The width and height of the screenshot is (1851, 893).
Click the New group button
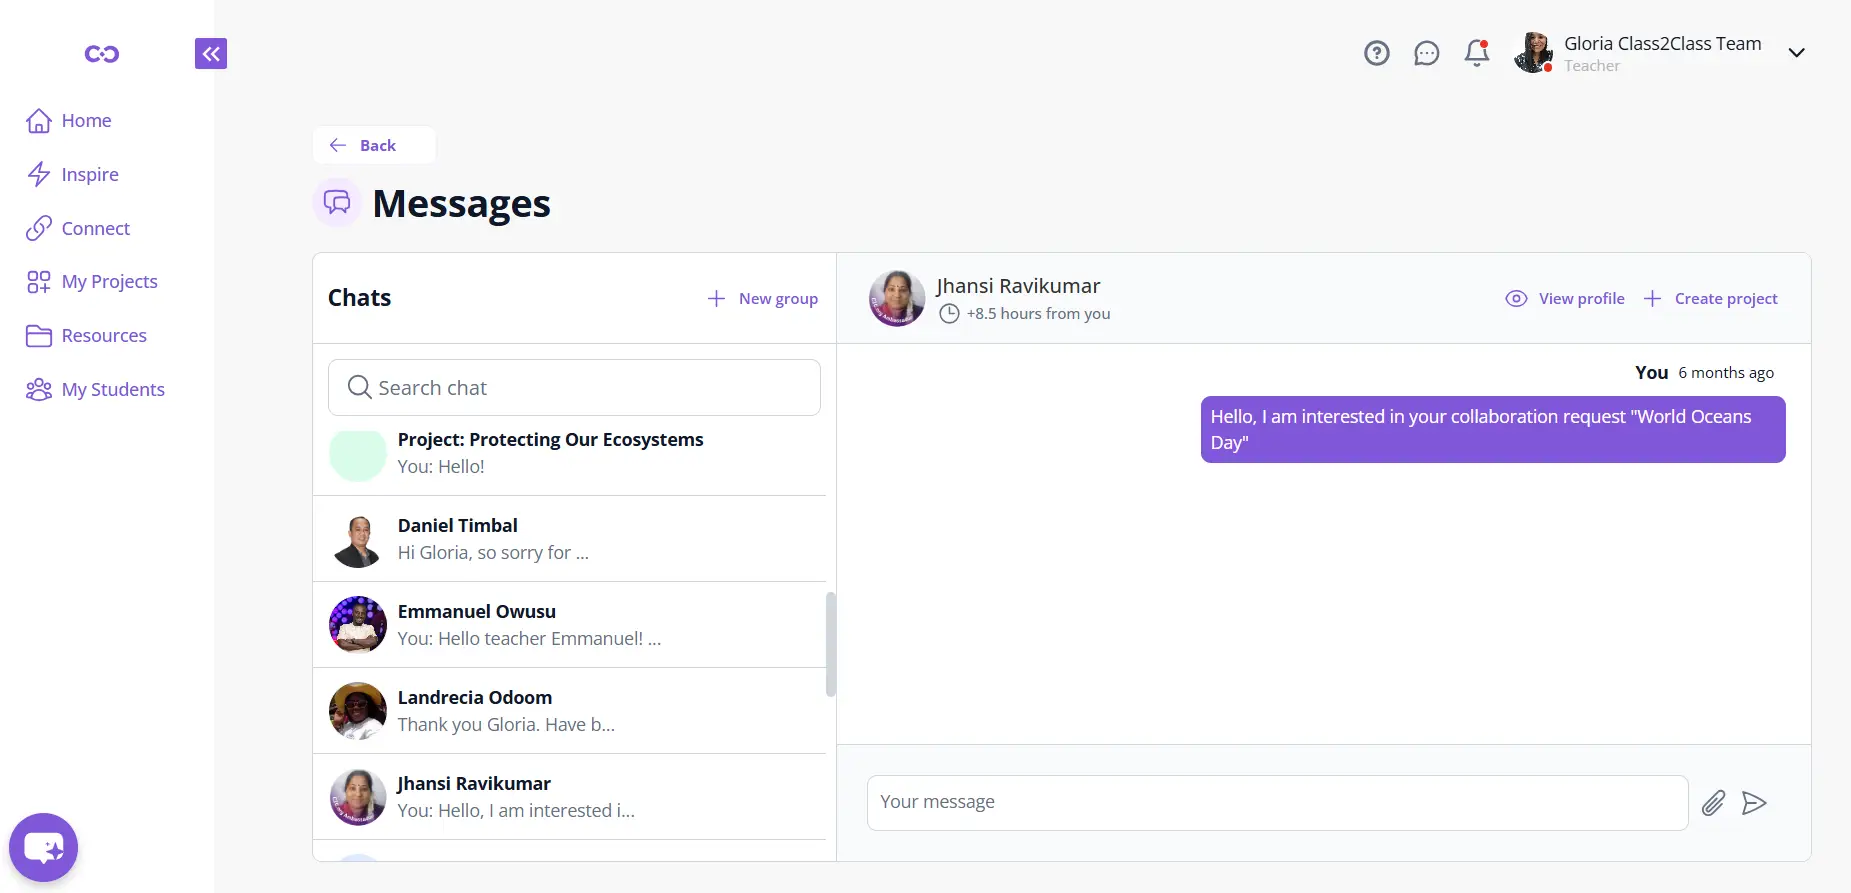coord(763,298)
